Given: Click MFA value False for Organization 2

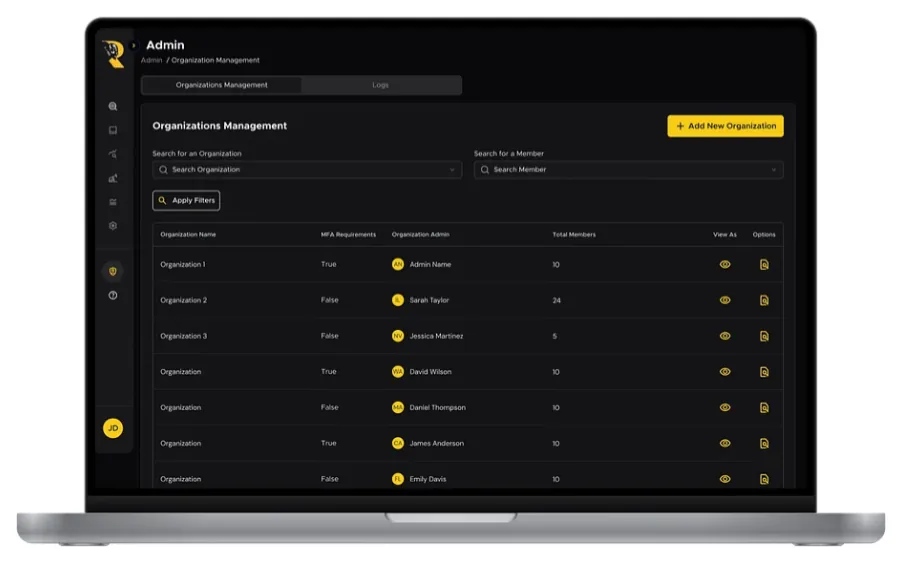Looking at the screenshot, I should pos(330,300).
